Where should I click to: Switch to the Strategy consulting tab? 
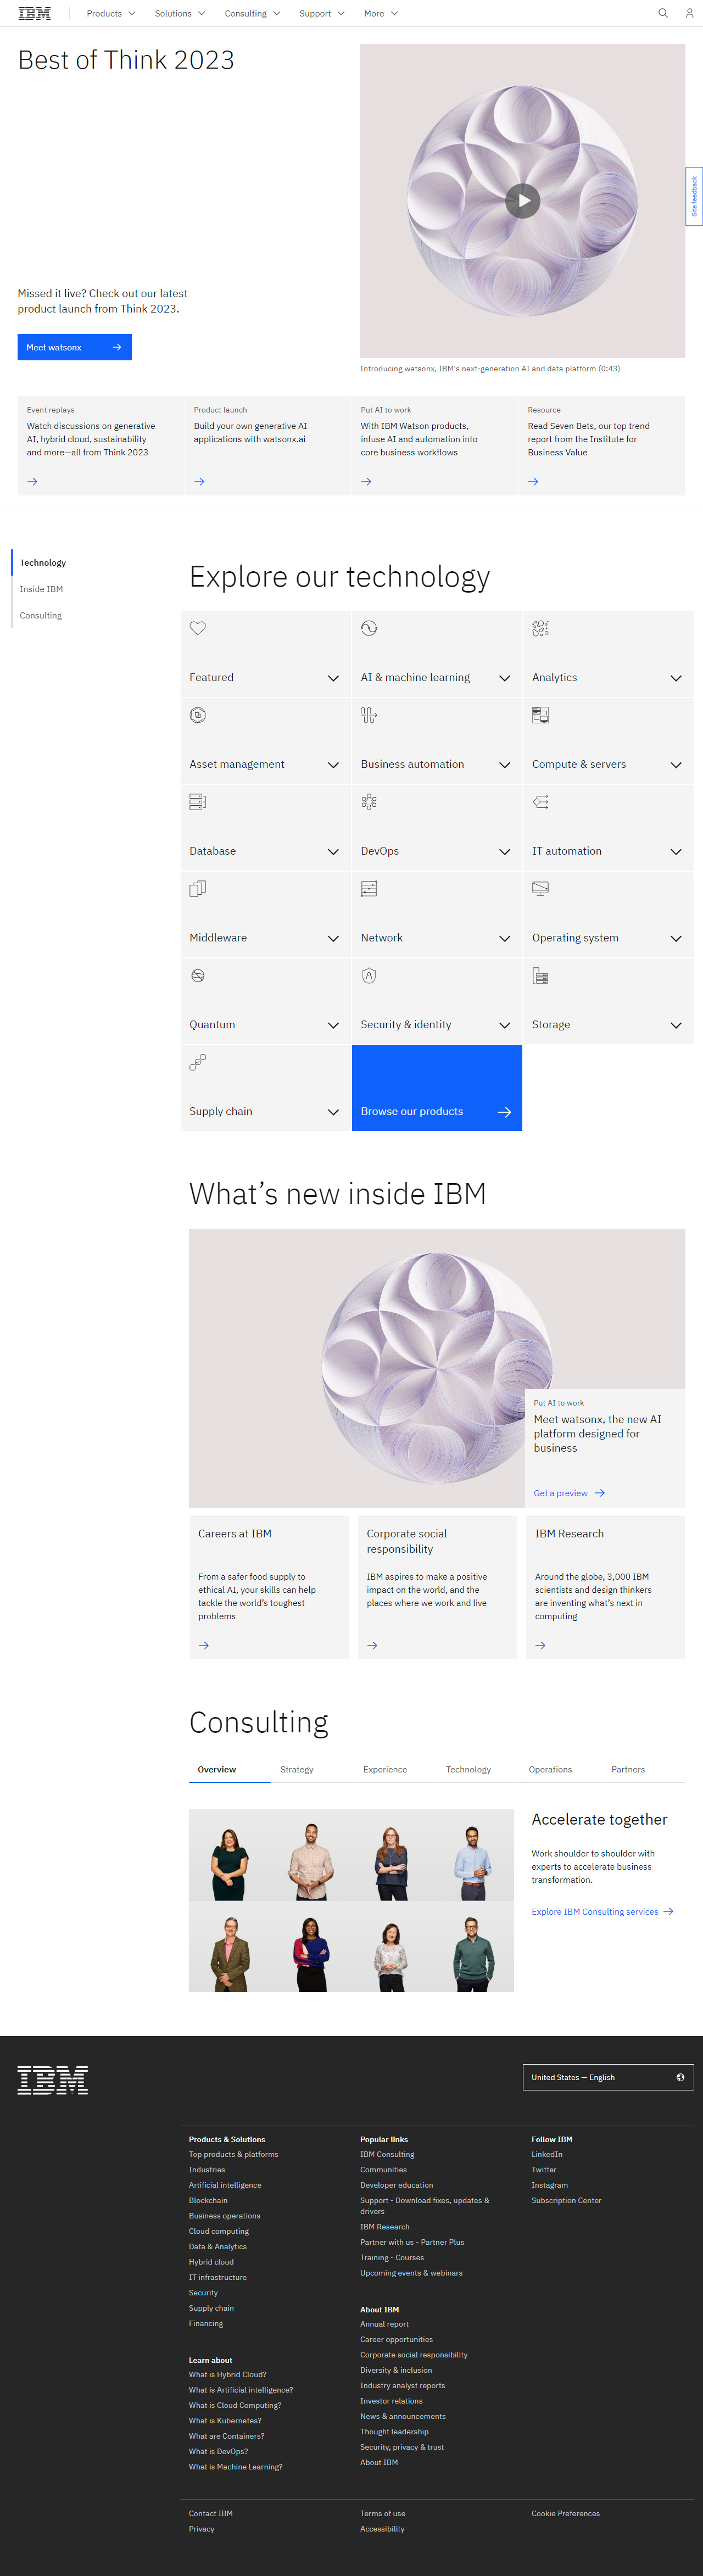click(x=297, y=1769)
